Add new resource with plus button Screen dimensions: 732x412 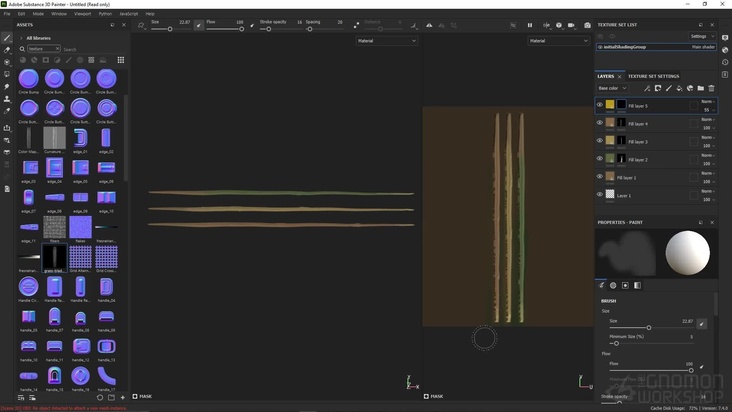123,398
